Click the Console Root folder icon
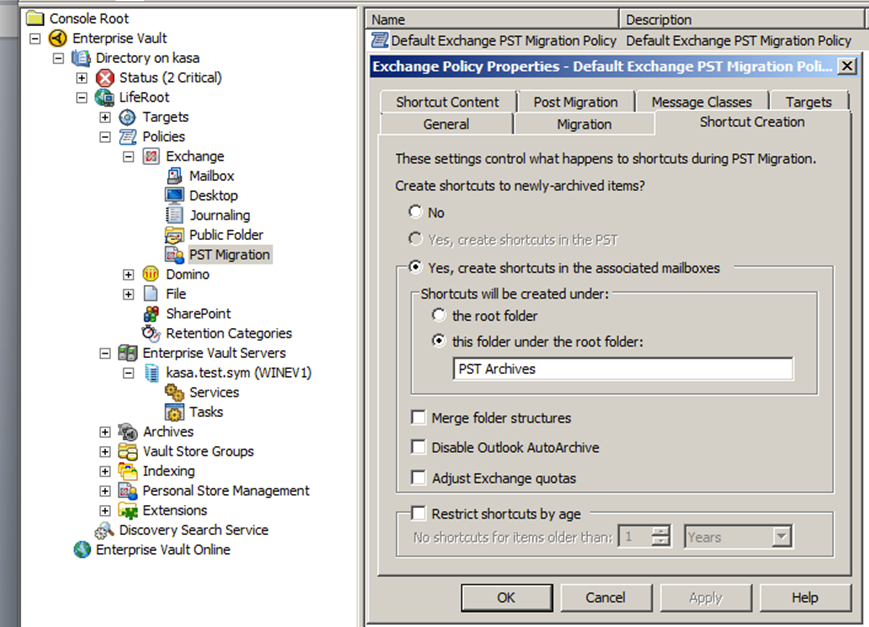 coord(35,18)
